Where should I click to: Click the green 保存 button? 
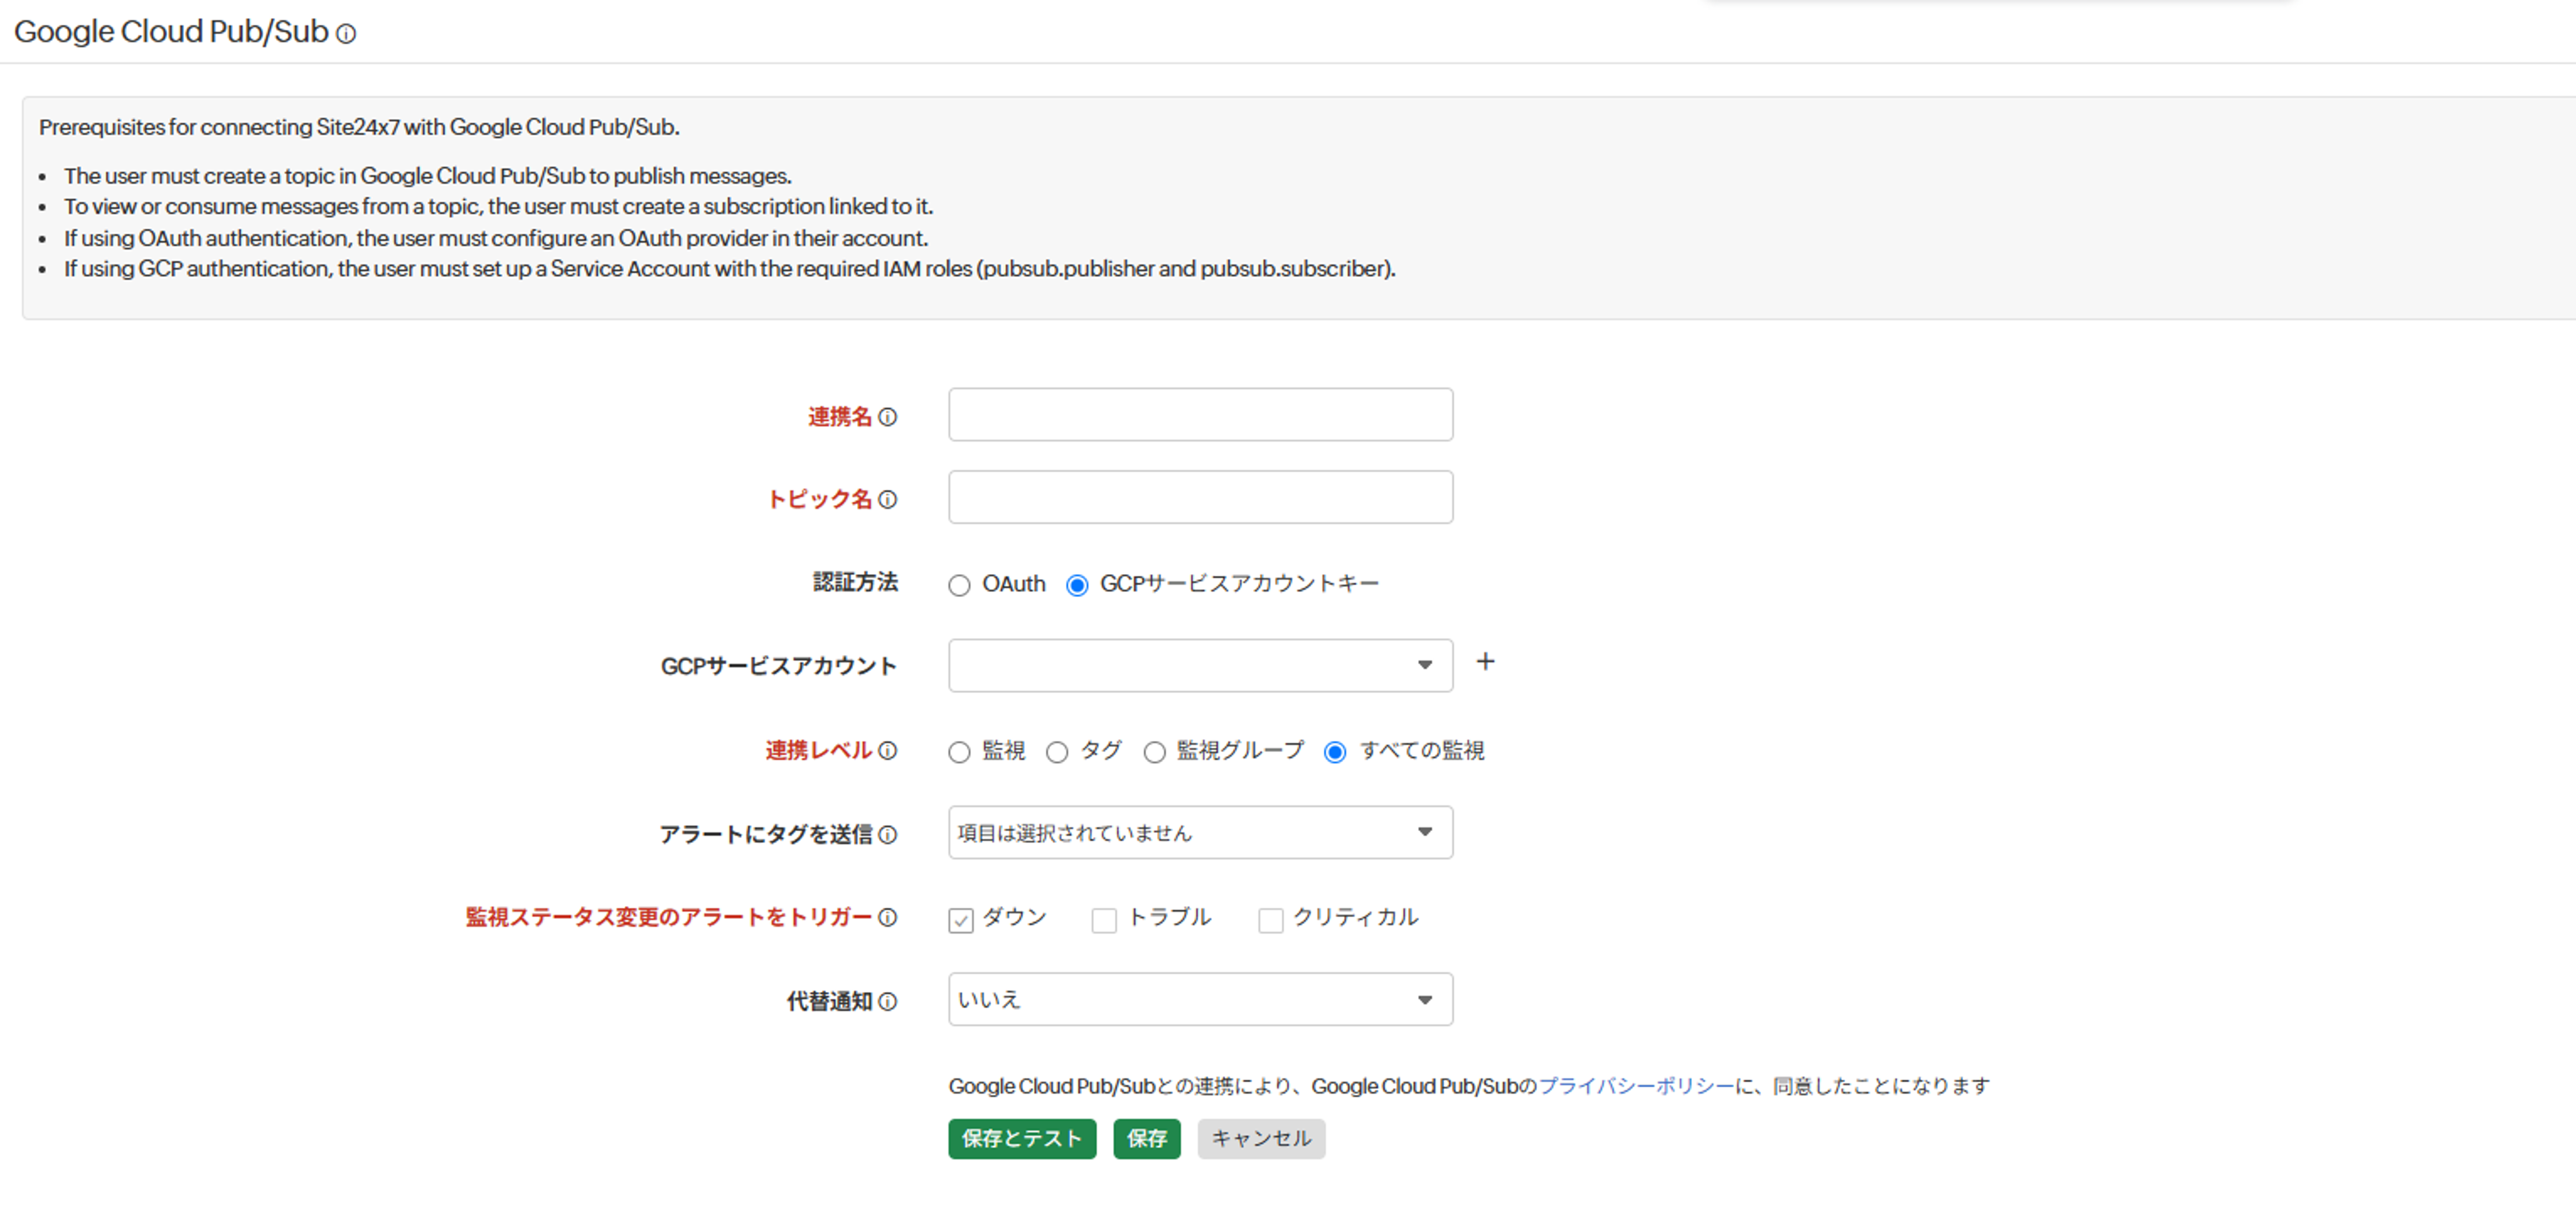click(x=1146, y=1138)
